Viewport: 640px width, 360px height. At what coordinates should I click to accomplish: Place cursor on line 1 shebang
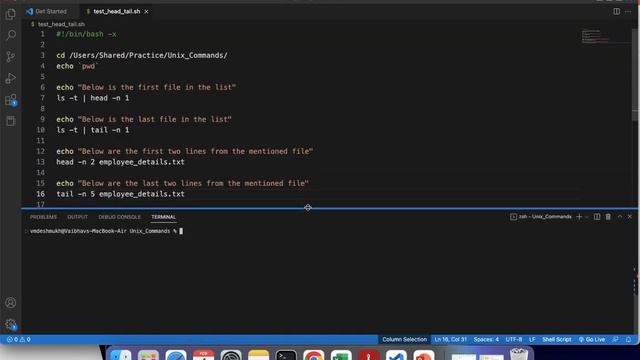pos(86,34)
